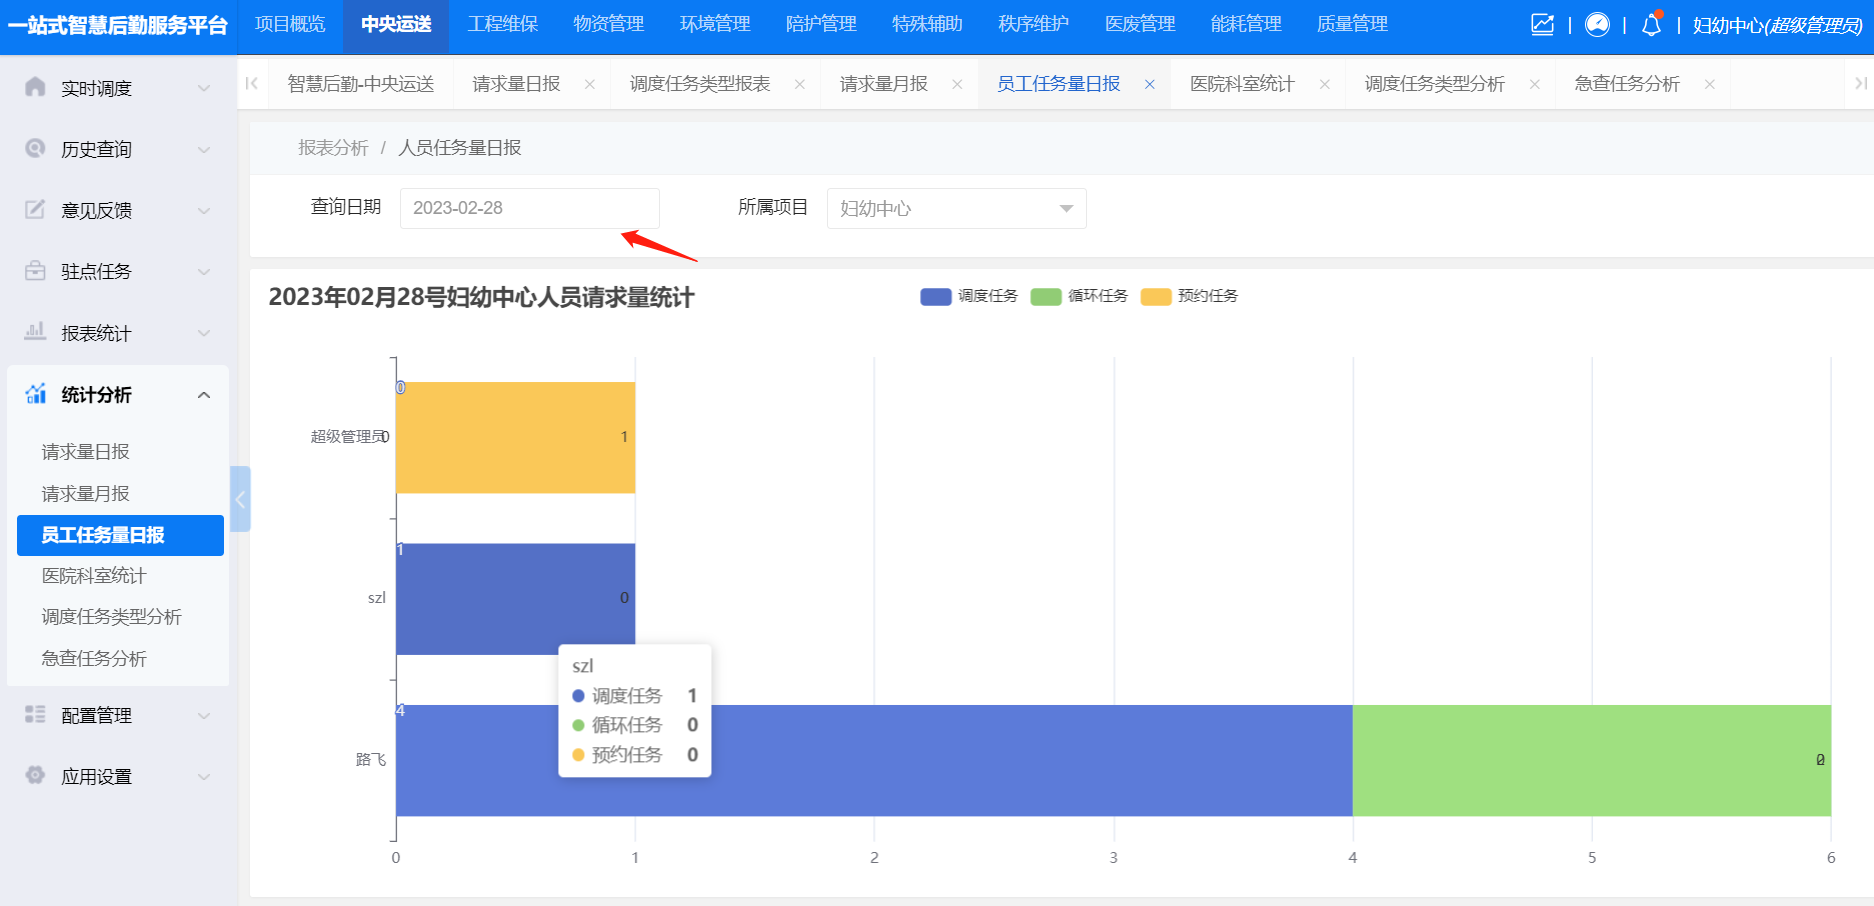
Task: Expand the 历史查询 menu
Action: [x=204, y=149]
